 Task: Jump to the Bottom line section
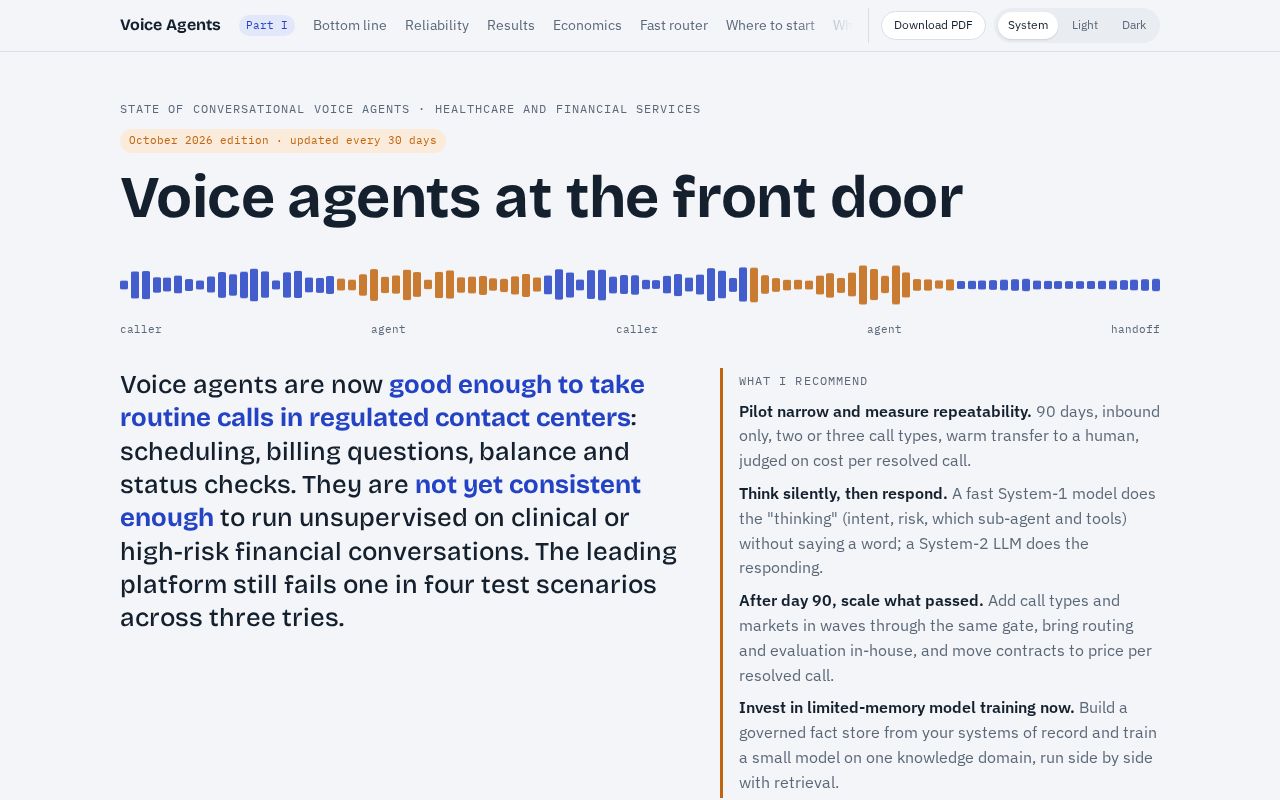(350, 25)
